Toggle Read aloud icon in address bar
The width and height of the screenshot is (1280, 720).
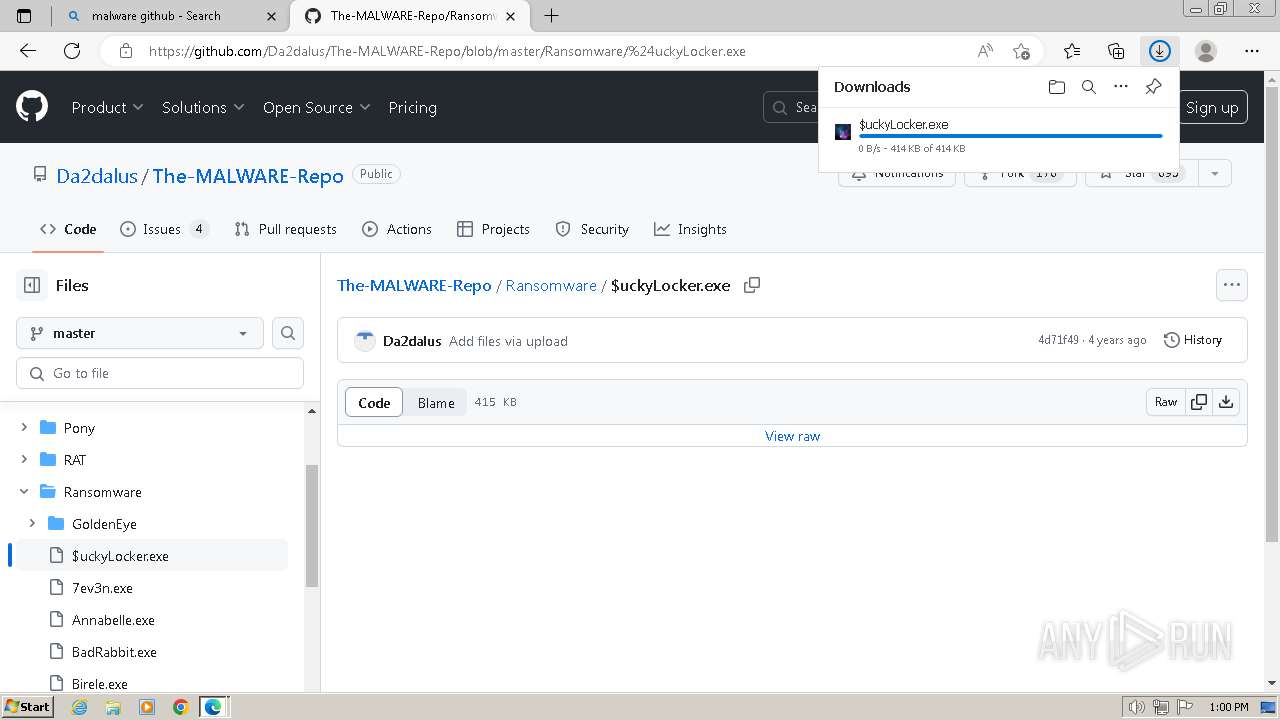point(985,51)
